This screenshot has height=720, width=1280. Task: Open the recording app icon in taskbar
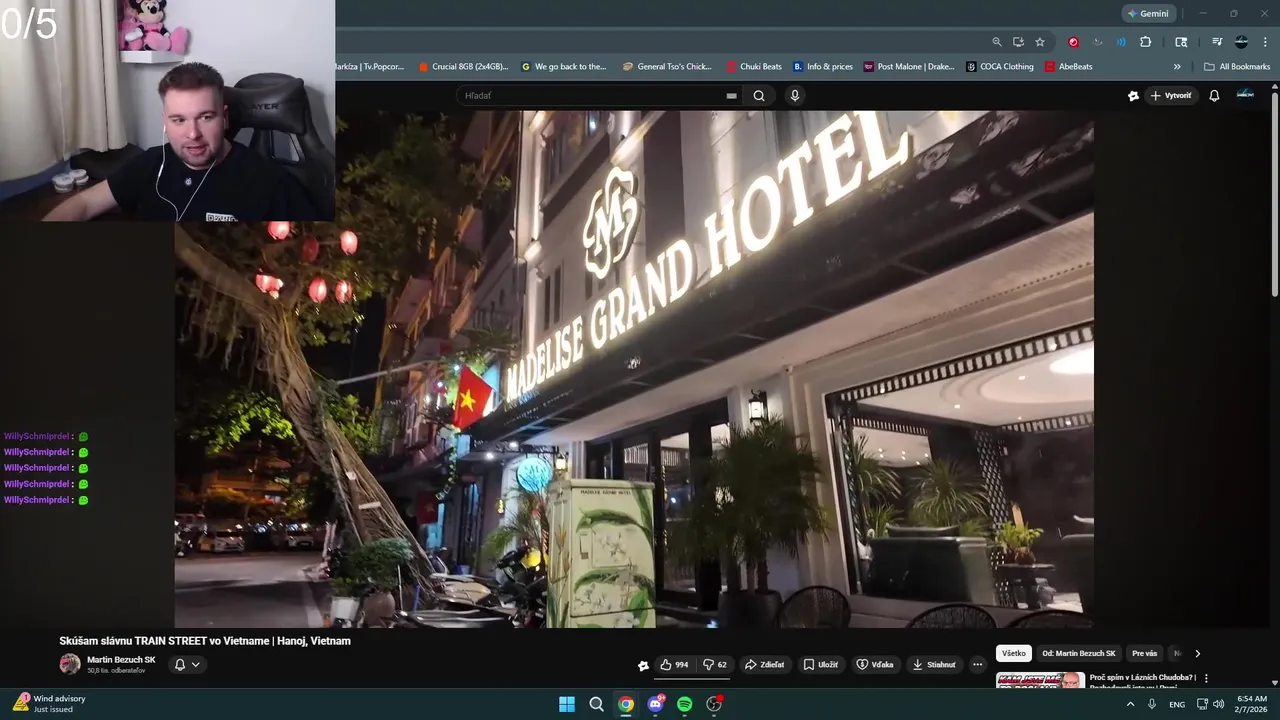pos(714,704)
